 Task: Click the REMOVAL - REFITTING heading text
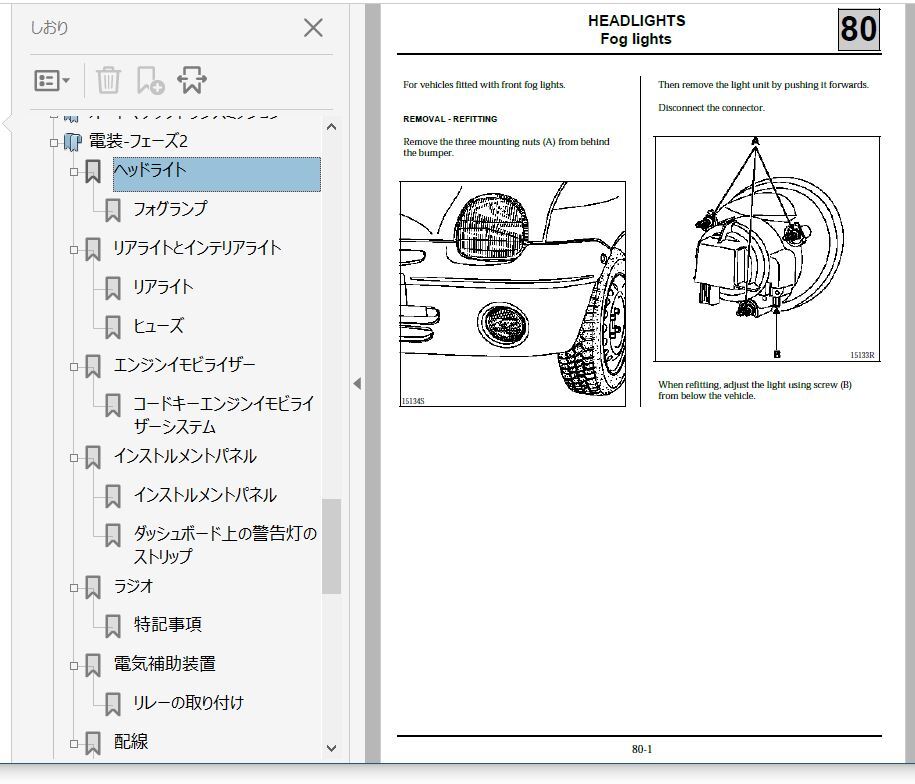pyautogui.click(x=450, y=119)
